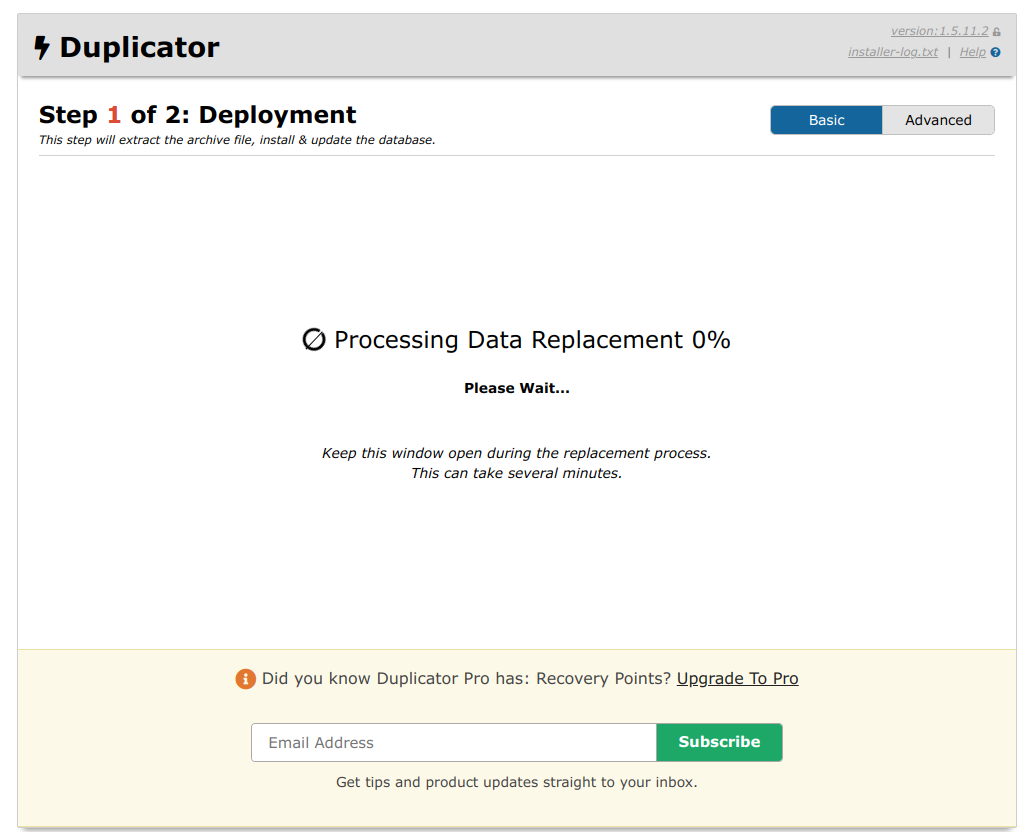Click the unlock padlock icon beside version
1025x832 pixels.
[x=996, y=32]
